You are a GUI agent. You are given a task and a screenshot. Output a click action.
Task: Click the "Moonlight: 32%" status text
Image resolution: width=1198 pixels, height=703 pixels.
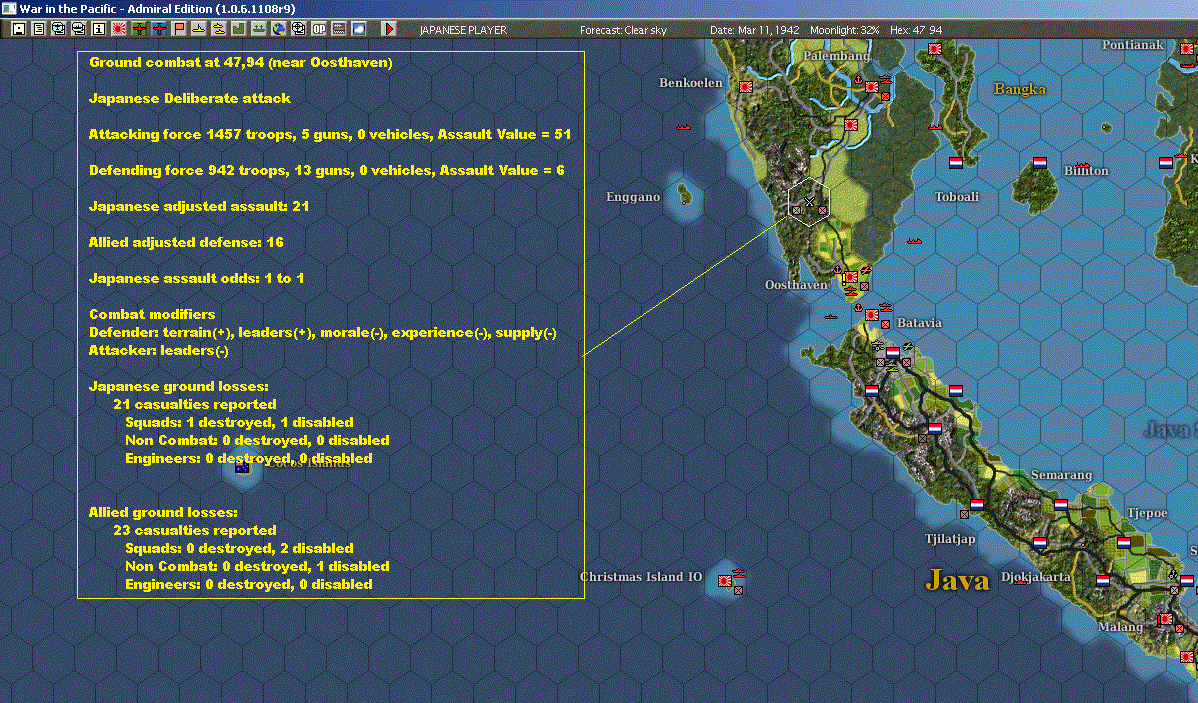845,30
